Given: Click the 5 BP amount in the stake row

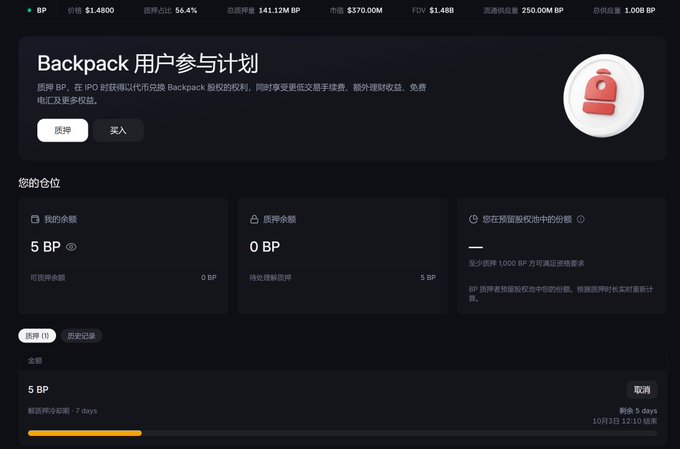Looking at the screenshot, I should (x=38, y=390).
